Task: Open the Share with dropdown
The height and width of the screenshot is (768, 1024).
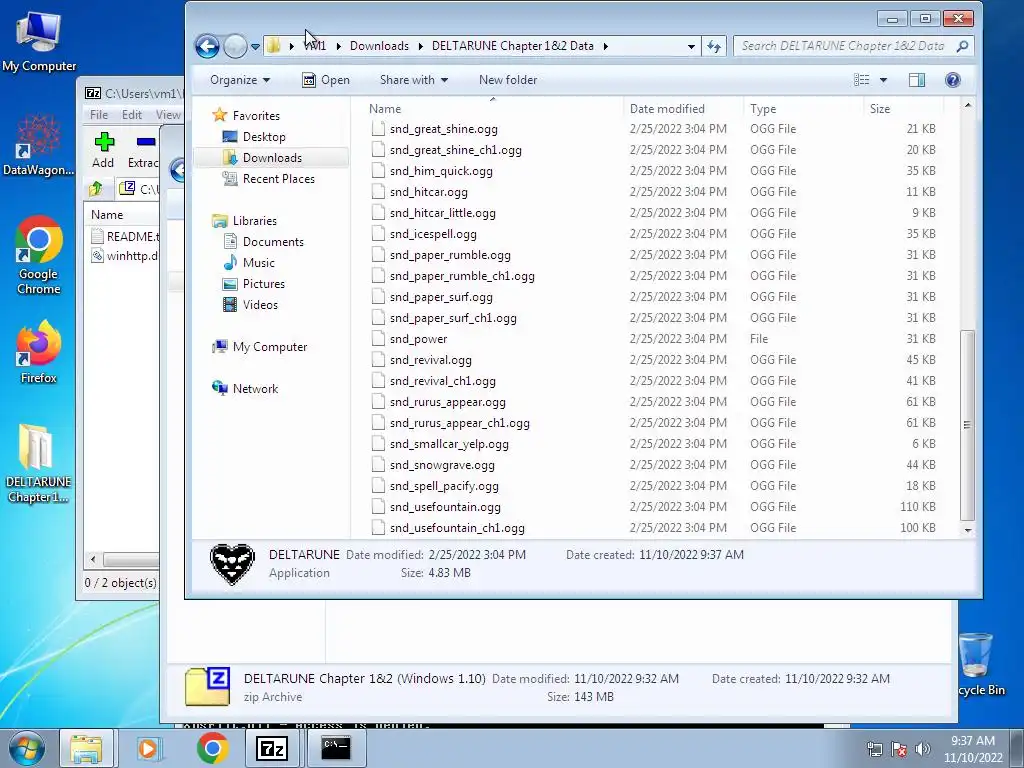Action: click(413, 80)
